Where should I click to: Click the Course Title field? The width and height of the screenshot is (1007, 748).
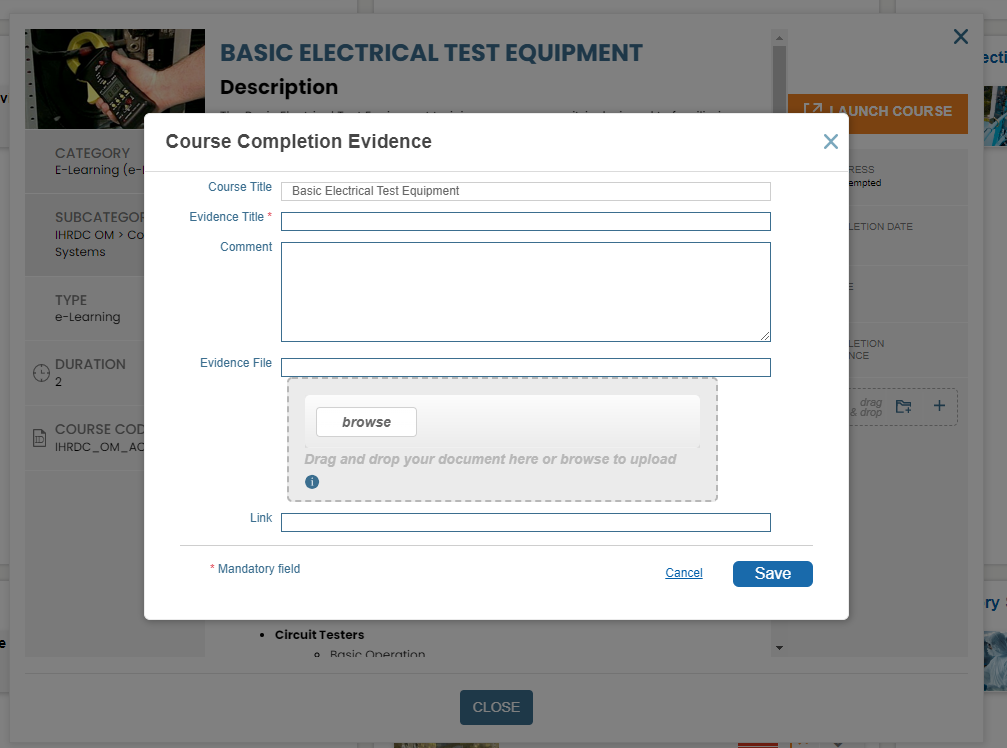pos(525,191)
